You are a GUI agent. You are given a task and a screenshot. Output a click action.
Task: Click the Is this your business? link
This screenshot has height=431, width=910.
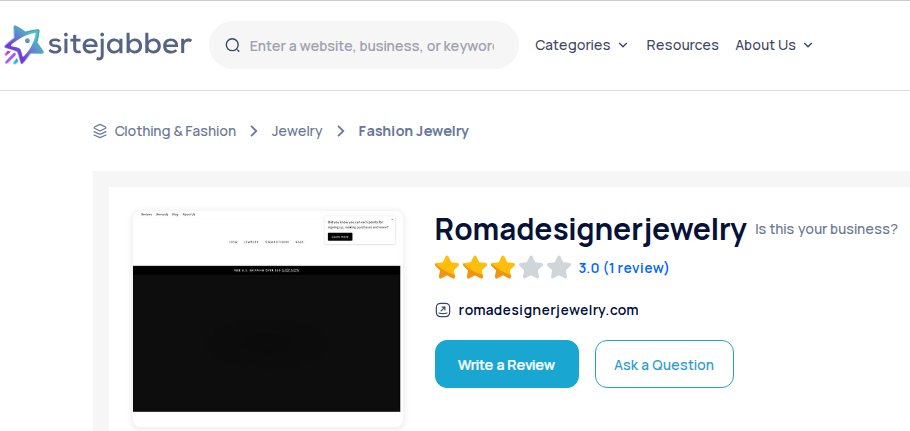tap(826, 230)
